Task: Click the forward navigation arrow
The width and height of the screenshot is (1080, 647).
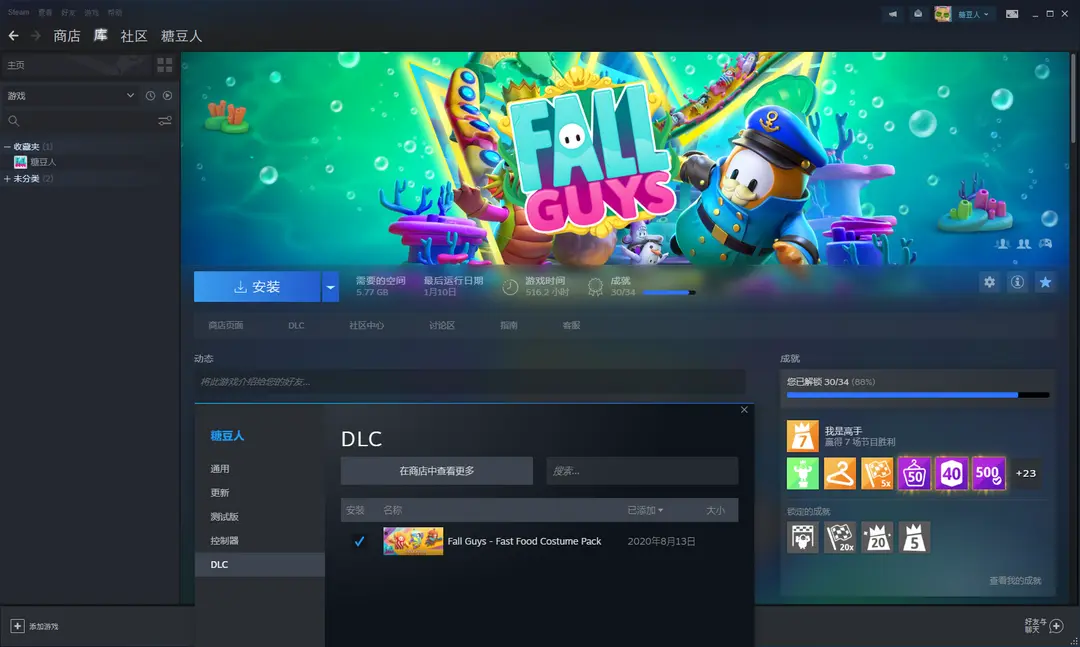Action: click(36, 35)
